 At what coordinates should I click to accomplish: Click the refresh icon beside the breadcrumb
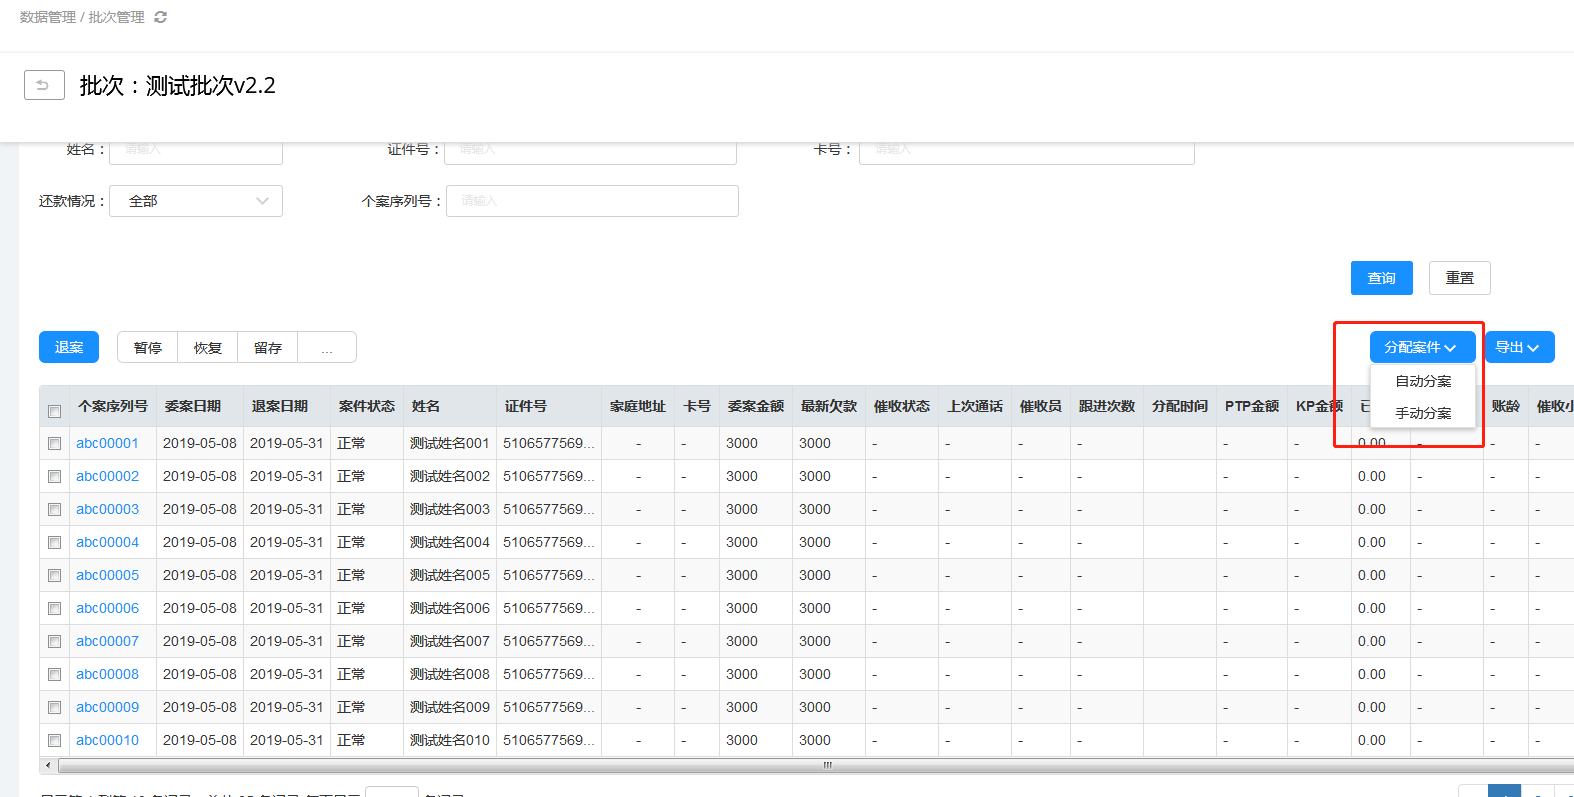click(160, 17)
